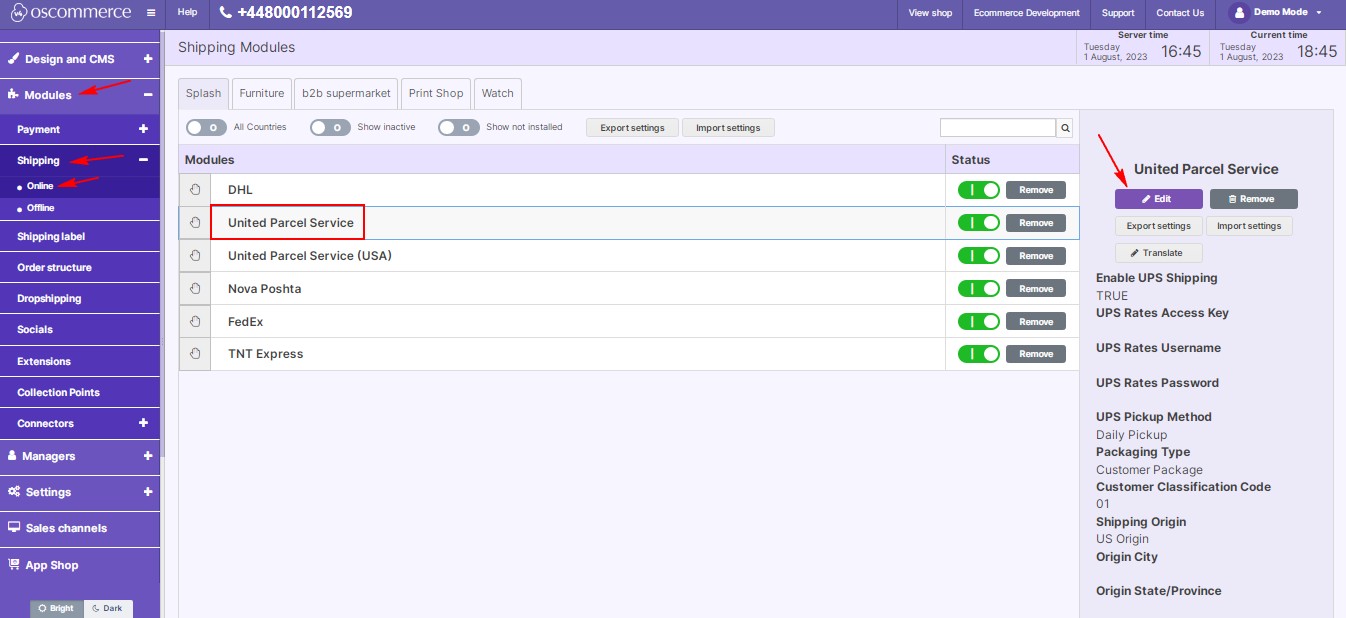Click the Demo Mode user avatar icon
Image resolution: width=1346 pixels, height=618 pixels.
pos(1239,13)
